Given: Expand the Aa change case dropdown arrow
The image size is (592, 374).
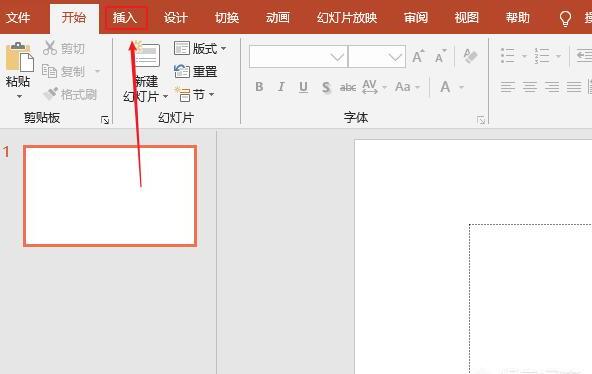Looking at the screenshot, I should pyautogui.click(x=418, y=88).
